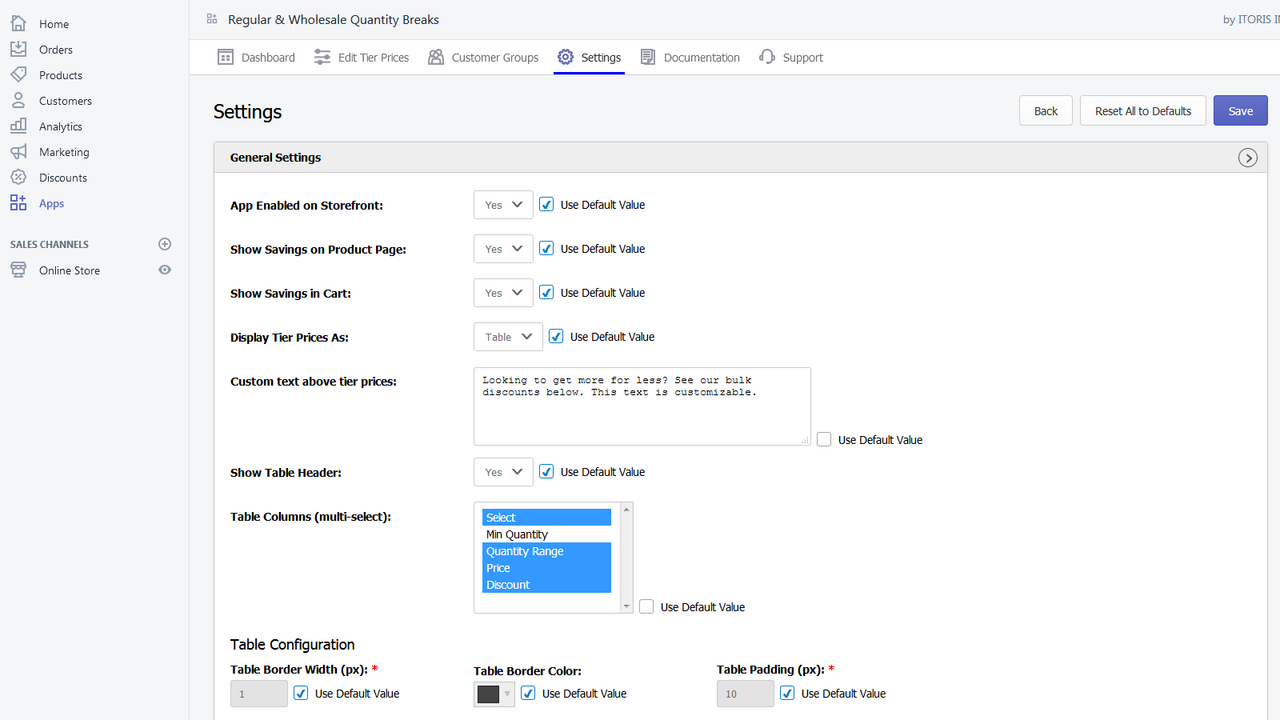Screen dimensions: 1280x720
Task: Switch to the Edit Tier Prices tab
Action: pos(361,57)
